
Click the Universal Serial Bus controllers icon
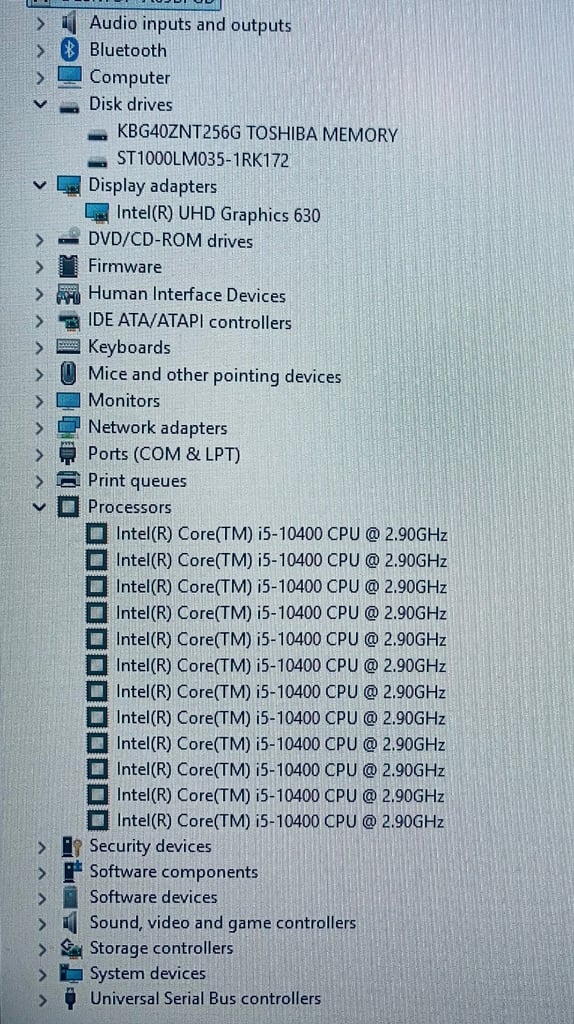point(71,999)
